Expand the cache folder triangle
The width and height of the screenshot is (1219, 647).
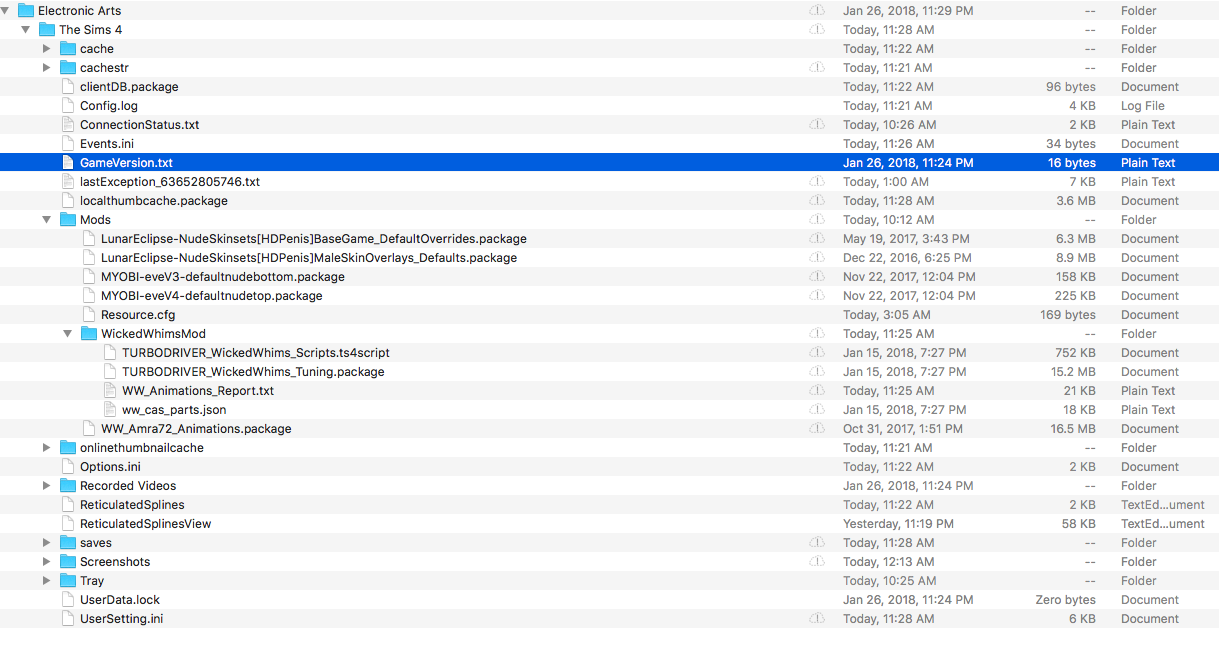coord(47,49)
